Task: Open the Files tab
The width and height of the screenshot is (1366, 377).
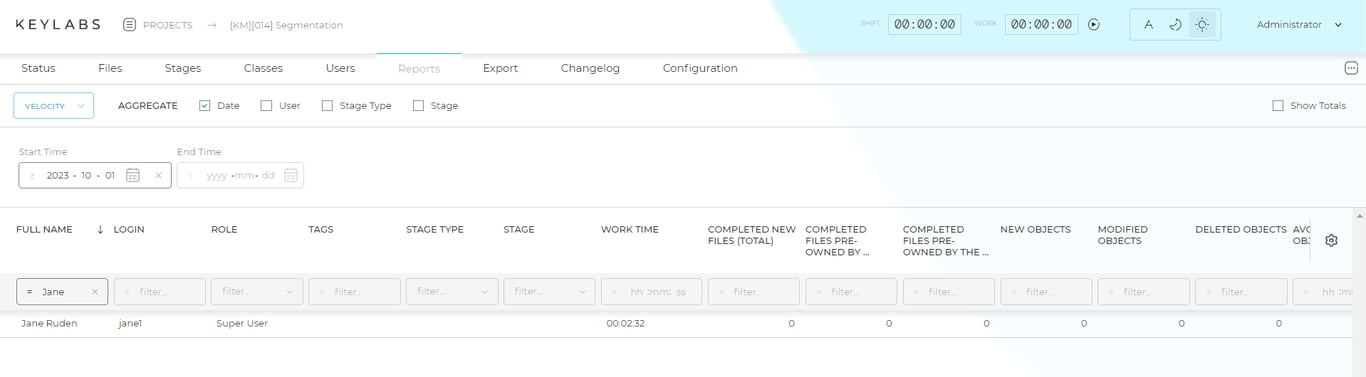Action: pos(110,68)
